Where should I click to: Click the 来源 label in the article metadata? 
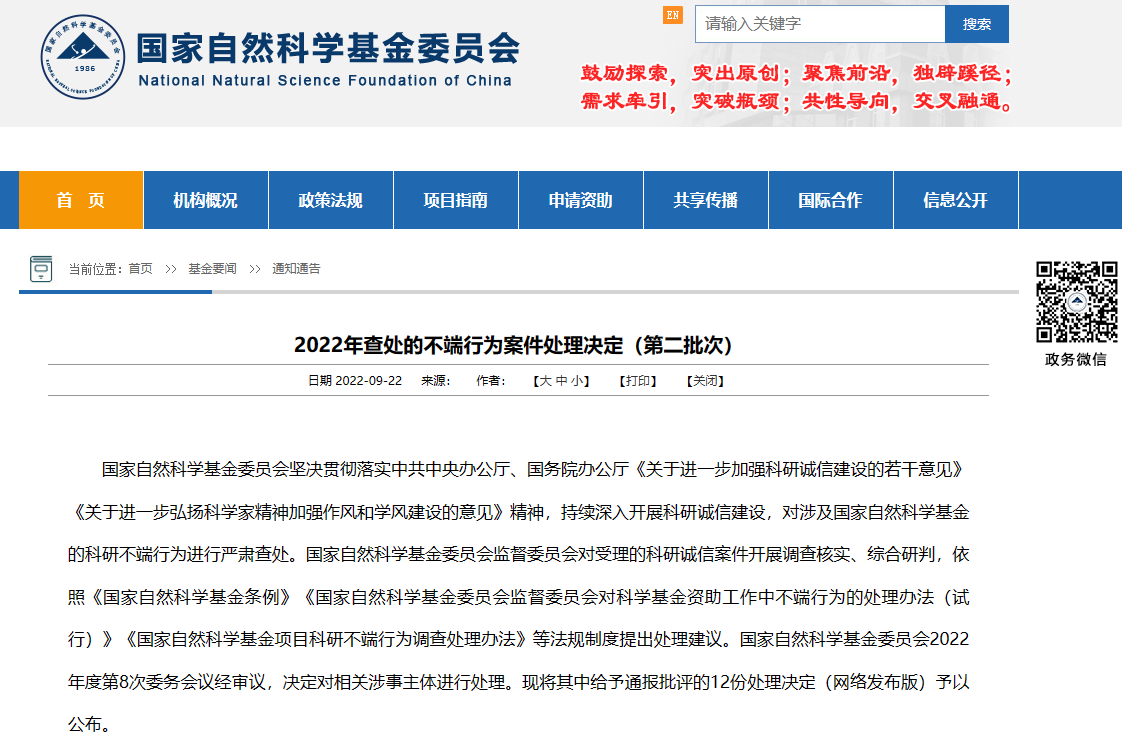(x=436, y=381)
